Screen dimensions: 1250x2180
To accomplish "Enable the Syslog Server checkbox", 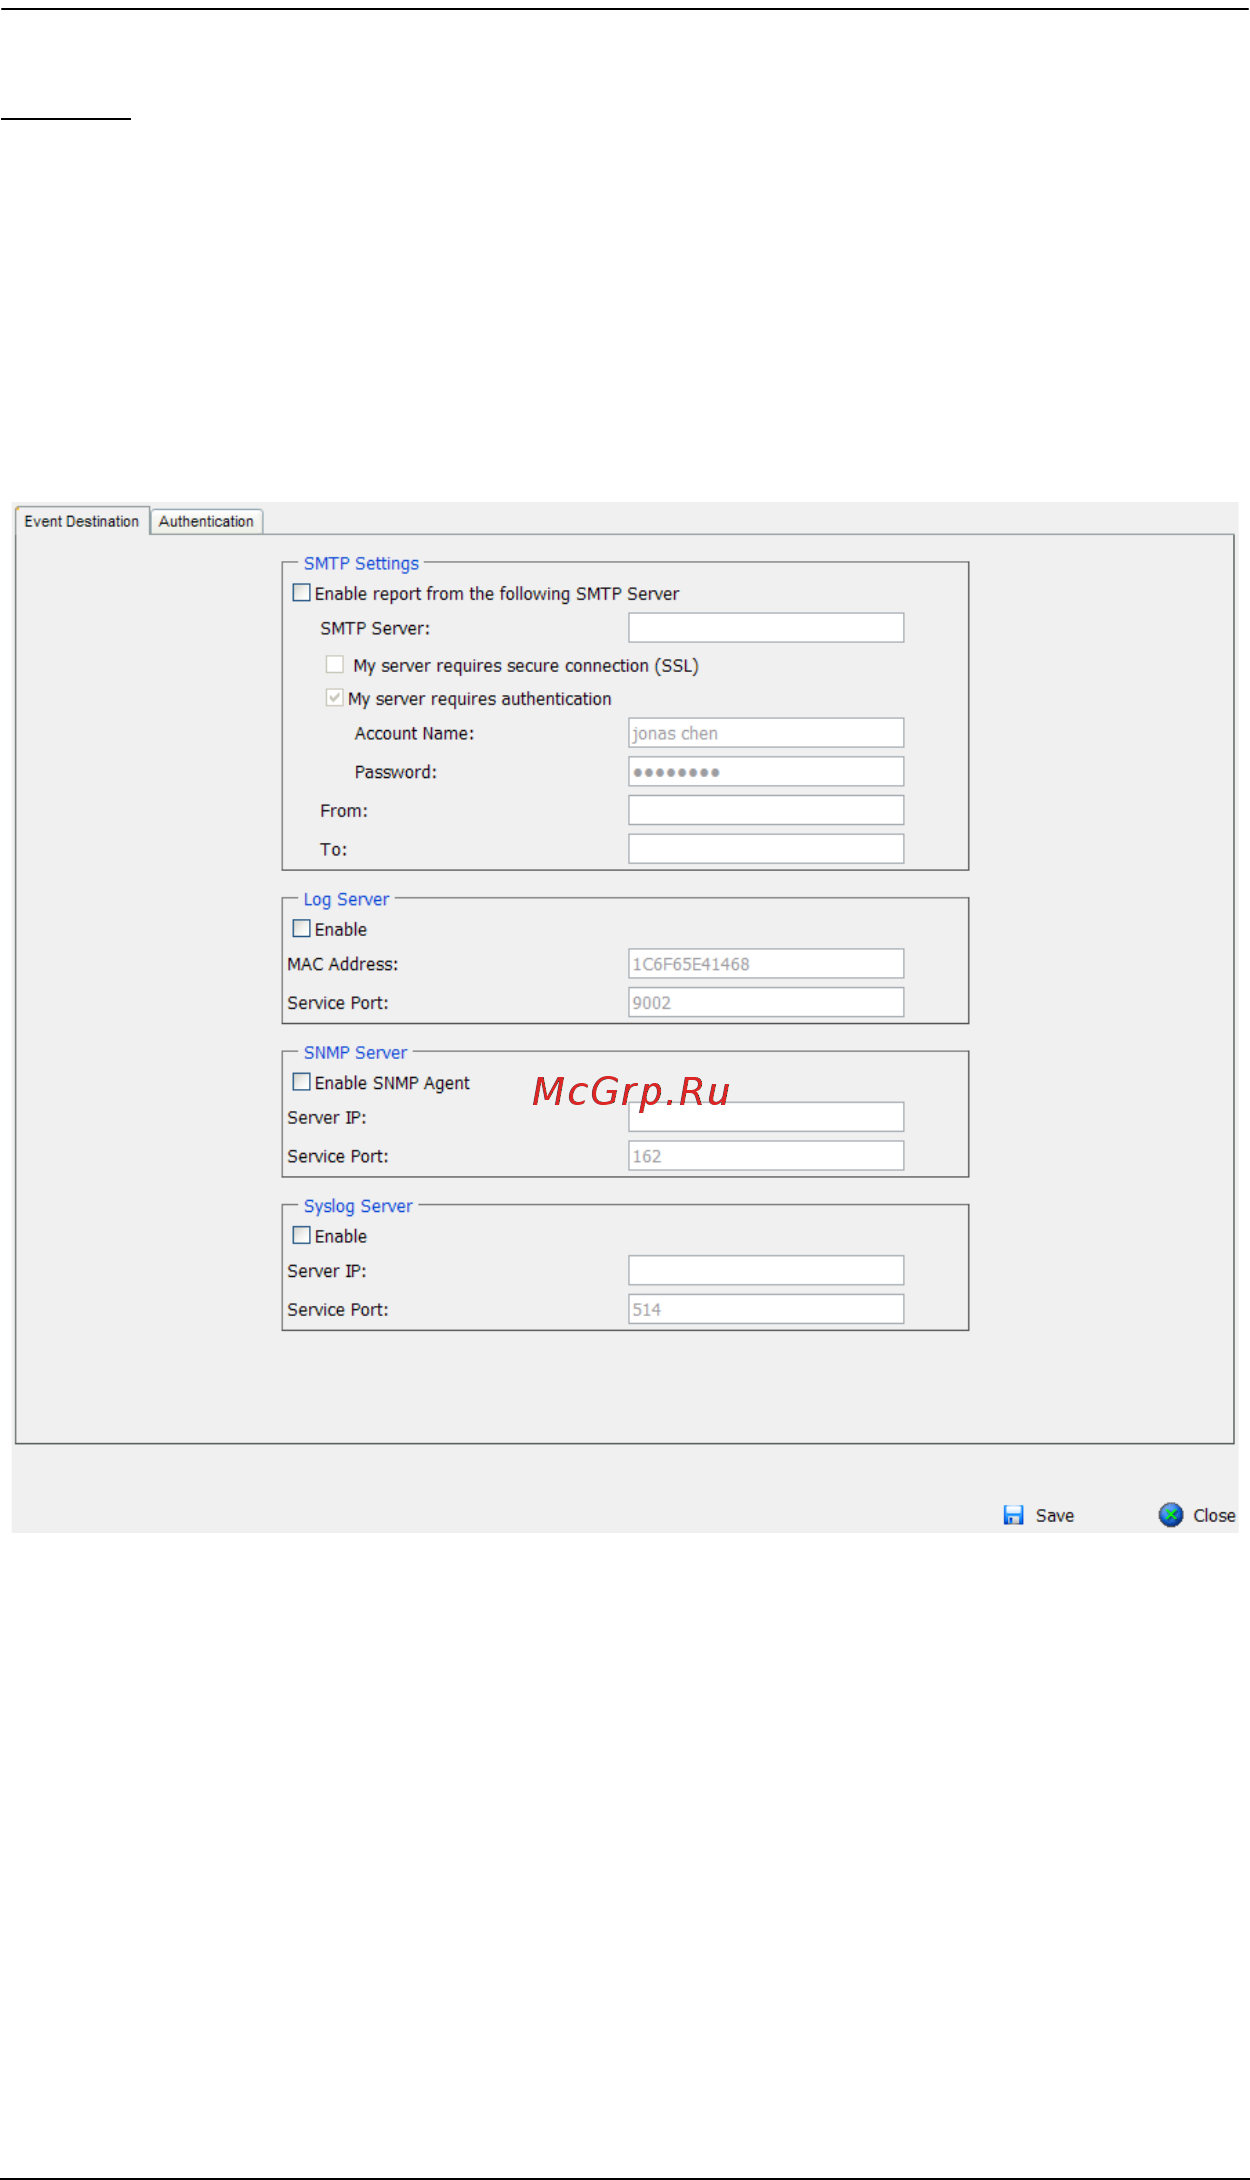I will (301, 1236).
